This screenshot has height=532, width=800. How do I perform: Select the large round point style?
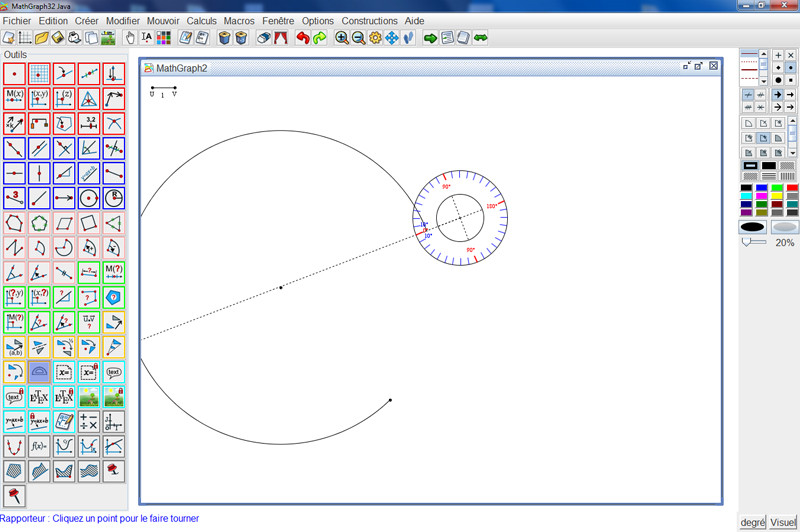778,80
